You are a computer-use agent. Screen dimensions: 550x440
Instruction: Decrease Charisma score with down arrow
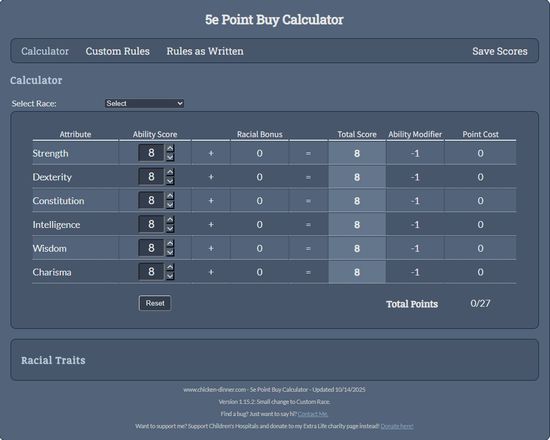170,276
